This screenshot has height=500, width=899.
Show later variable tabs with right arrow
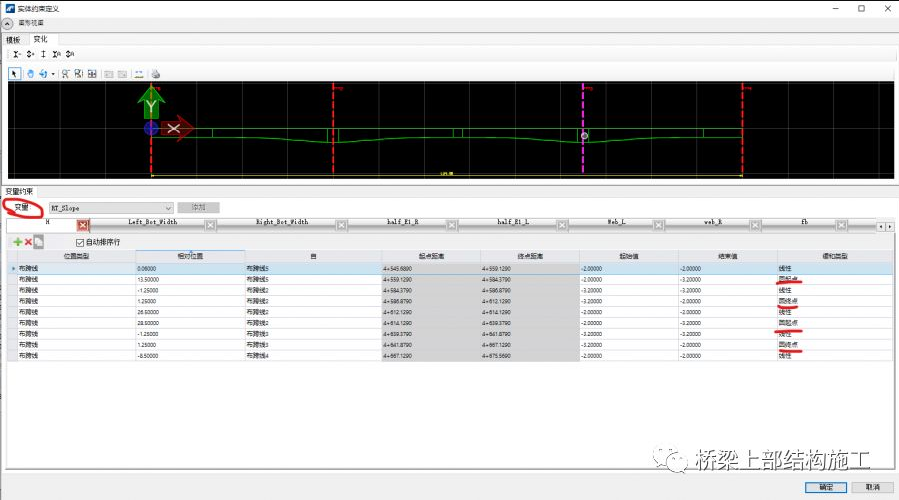(x=889, y=226)
